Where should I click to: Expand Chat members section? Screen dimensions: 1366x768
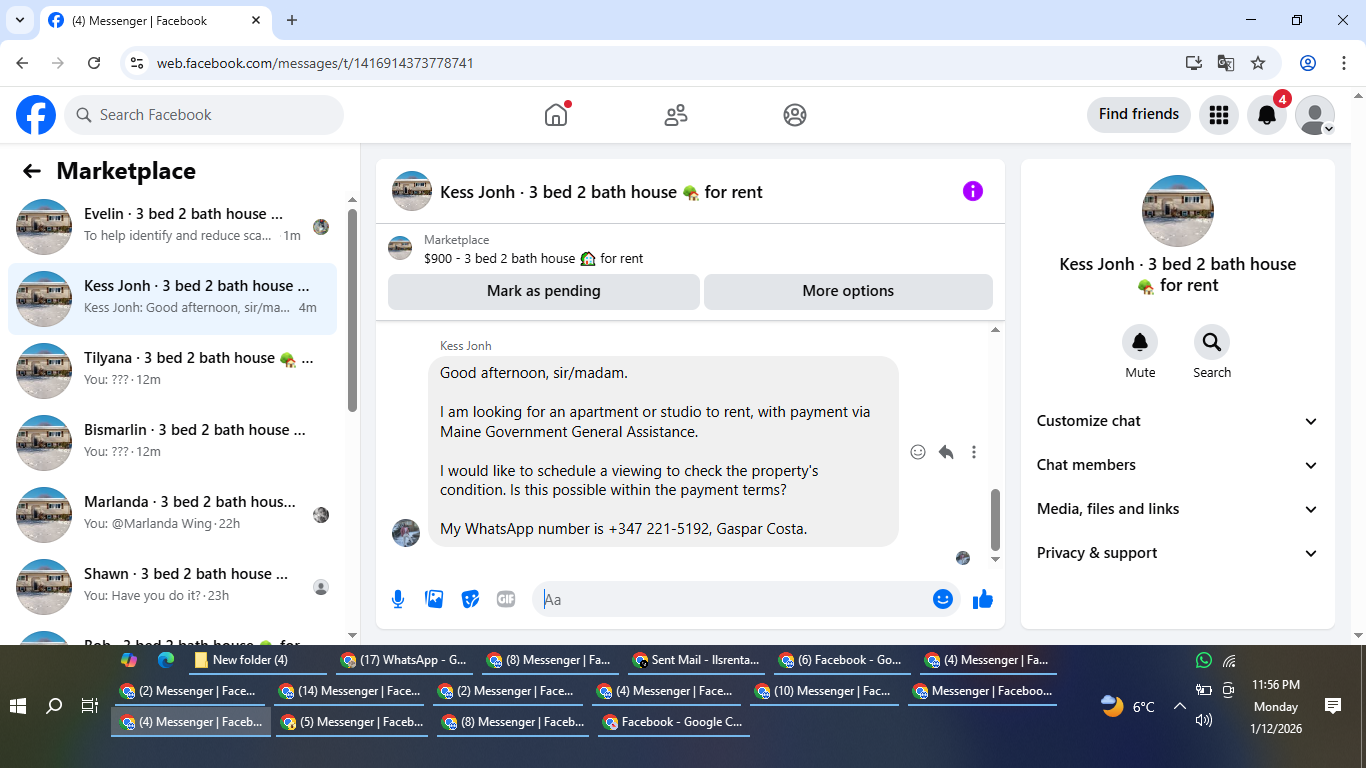coord(1178,465)
